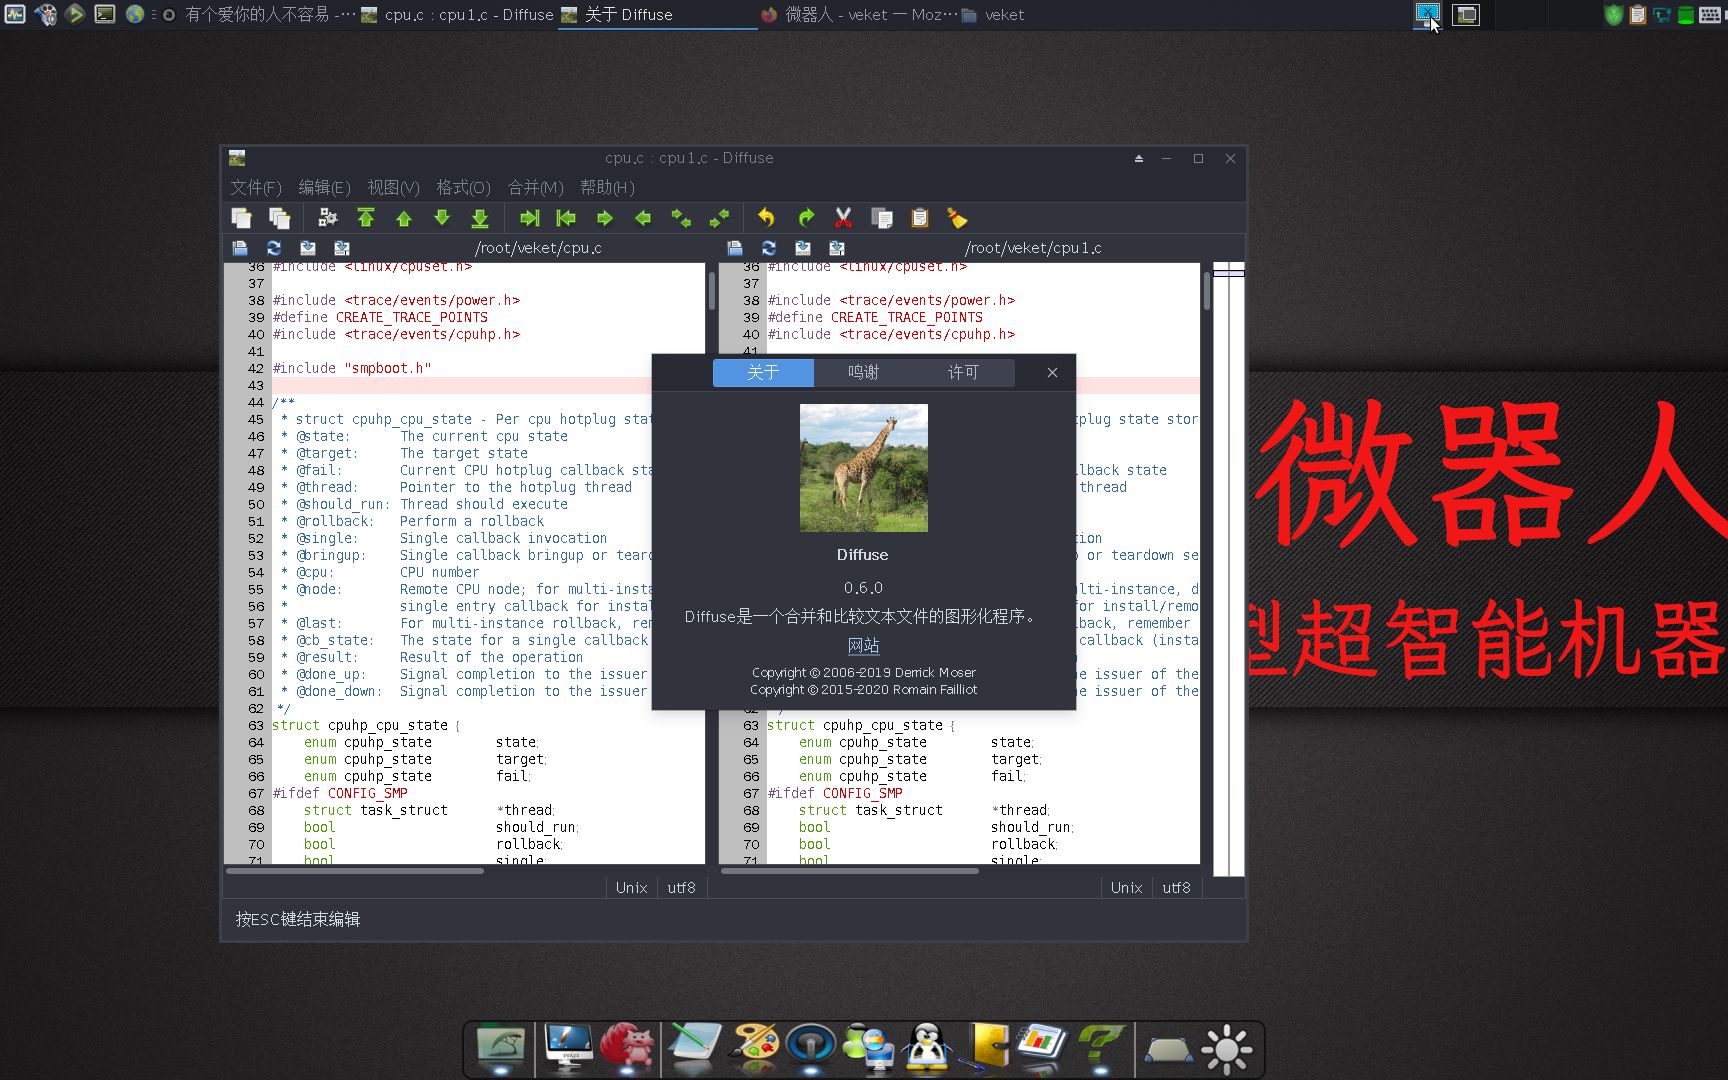Open the 帮助(H) menu
This screenshot has height=1080, width=1728.
(x=607, y=187)
